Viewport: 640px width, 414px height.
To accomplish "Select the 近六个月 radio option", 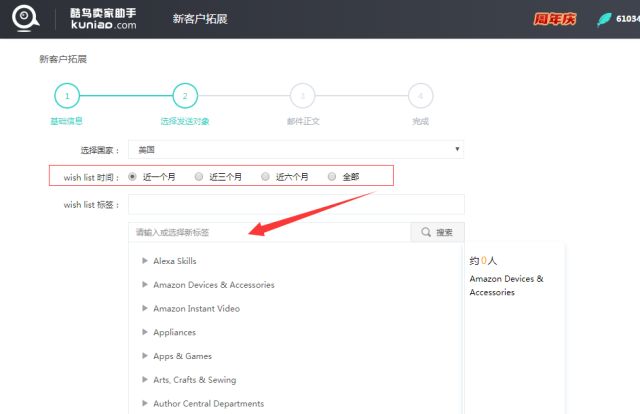I will (x=265, y=176).
